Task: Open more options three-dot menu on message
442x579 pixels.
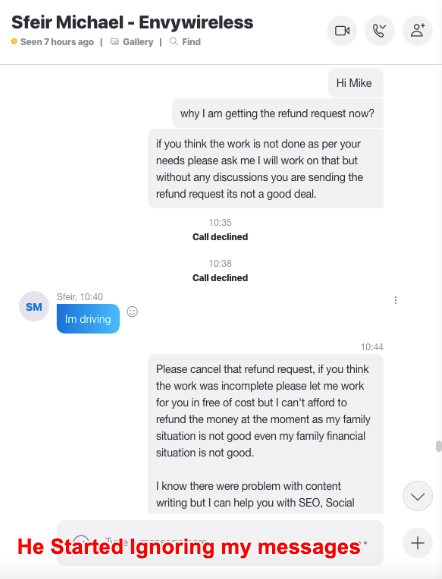Action: [x=395, y=300]
